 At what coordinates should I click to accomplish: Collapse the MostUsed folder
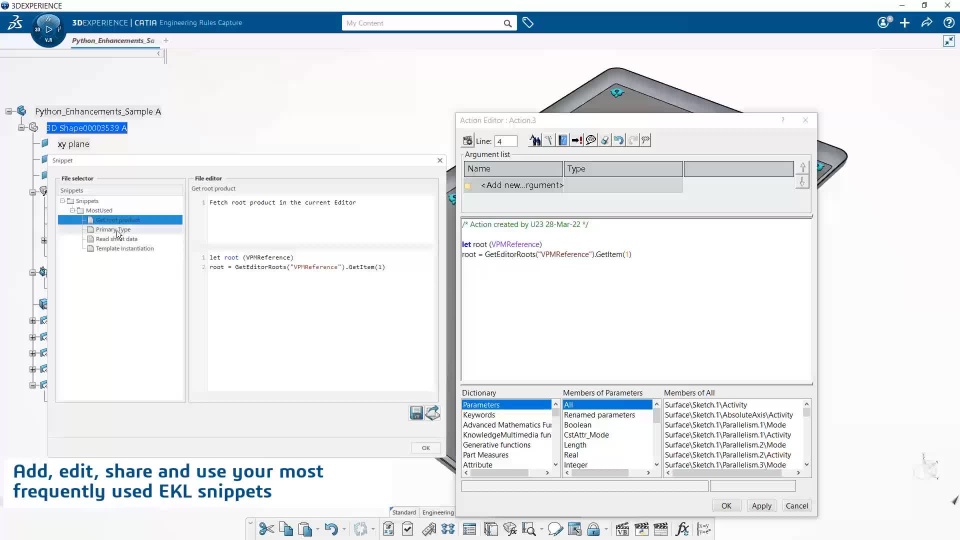coord(72,210)
